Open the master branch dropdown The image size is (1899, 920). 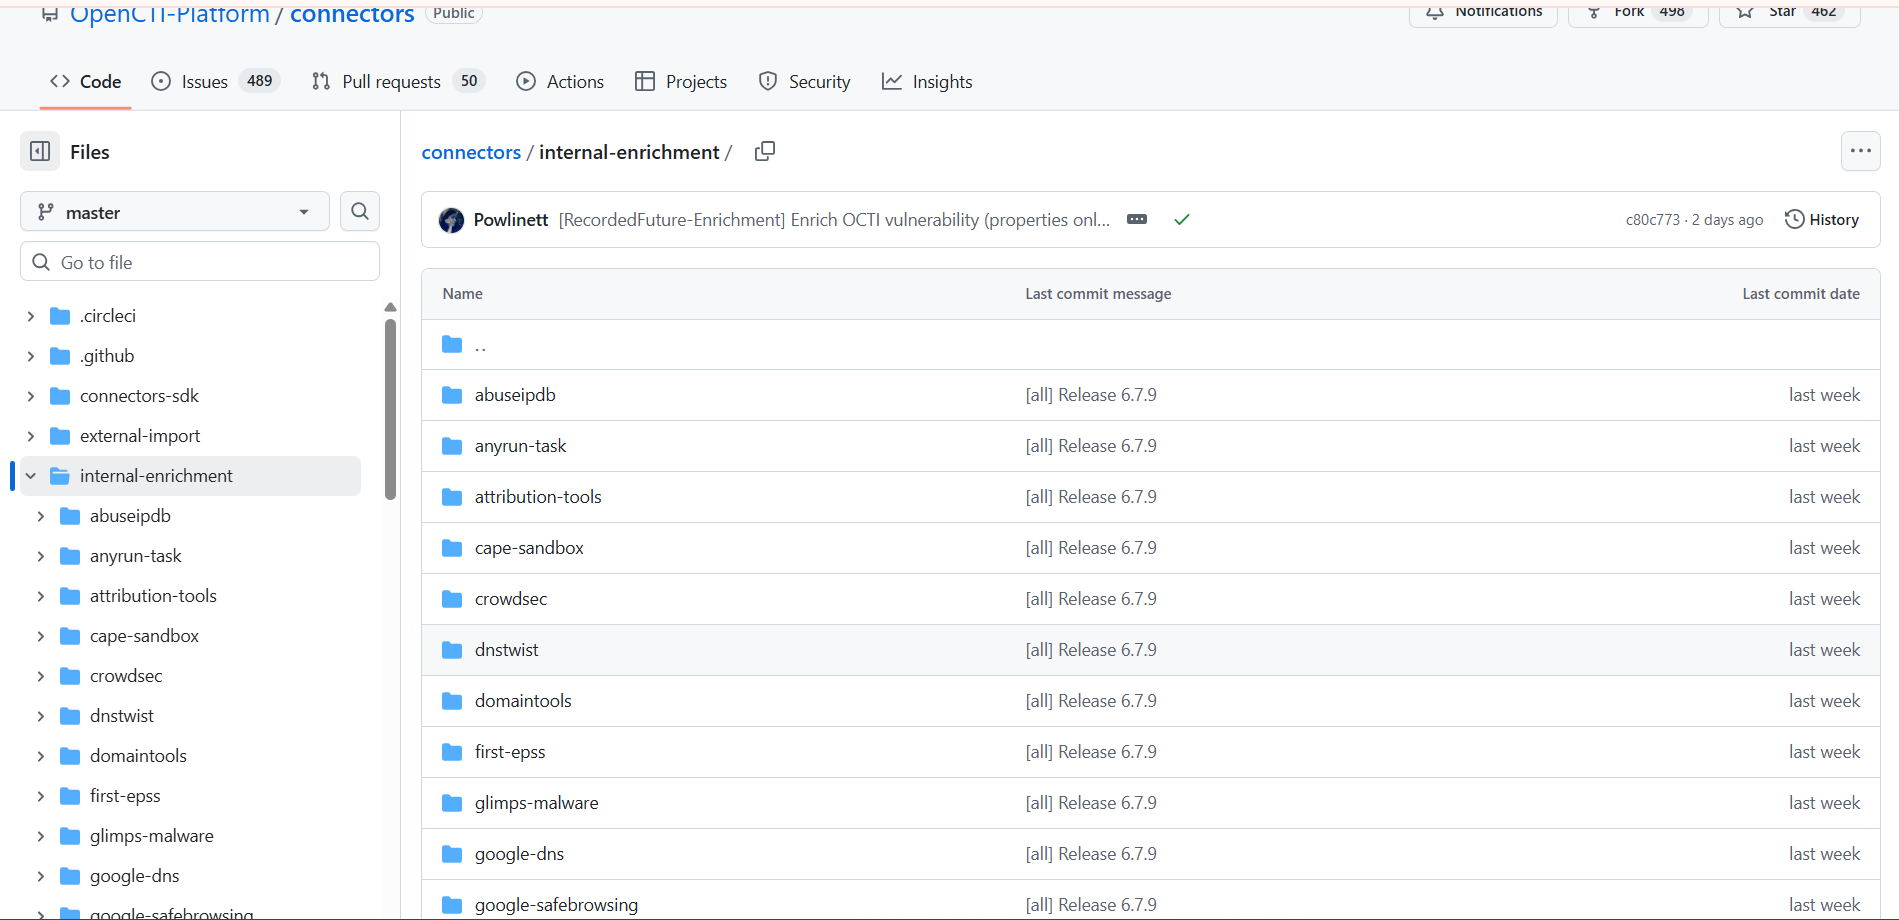[x=175, y=212]
